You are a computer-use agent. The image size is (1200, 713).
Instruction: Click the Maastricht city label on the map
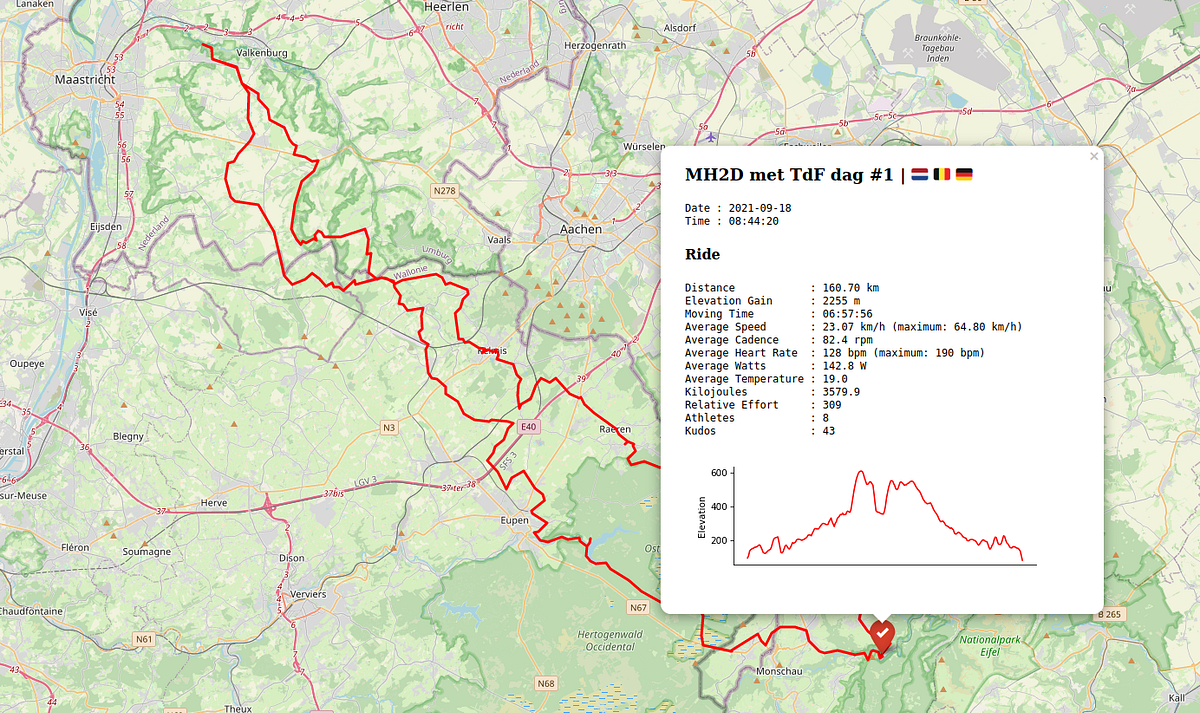pos(85,78)
